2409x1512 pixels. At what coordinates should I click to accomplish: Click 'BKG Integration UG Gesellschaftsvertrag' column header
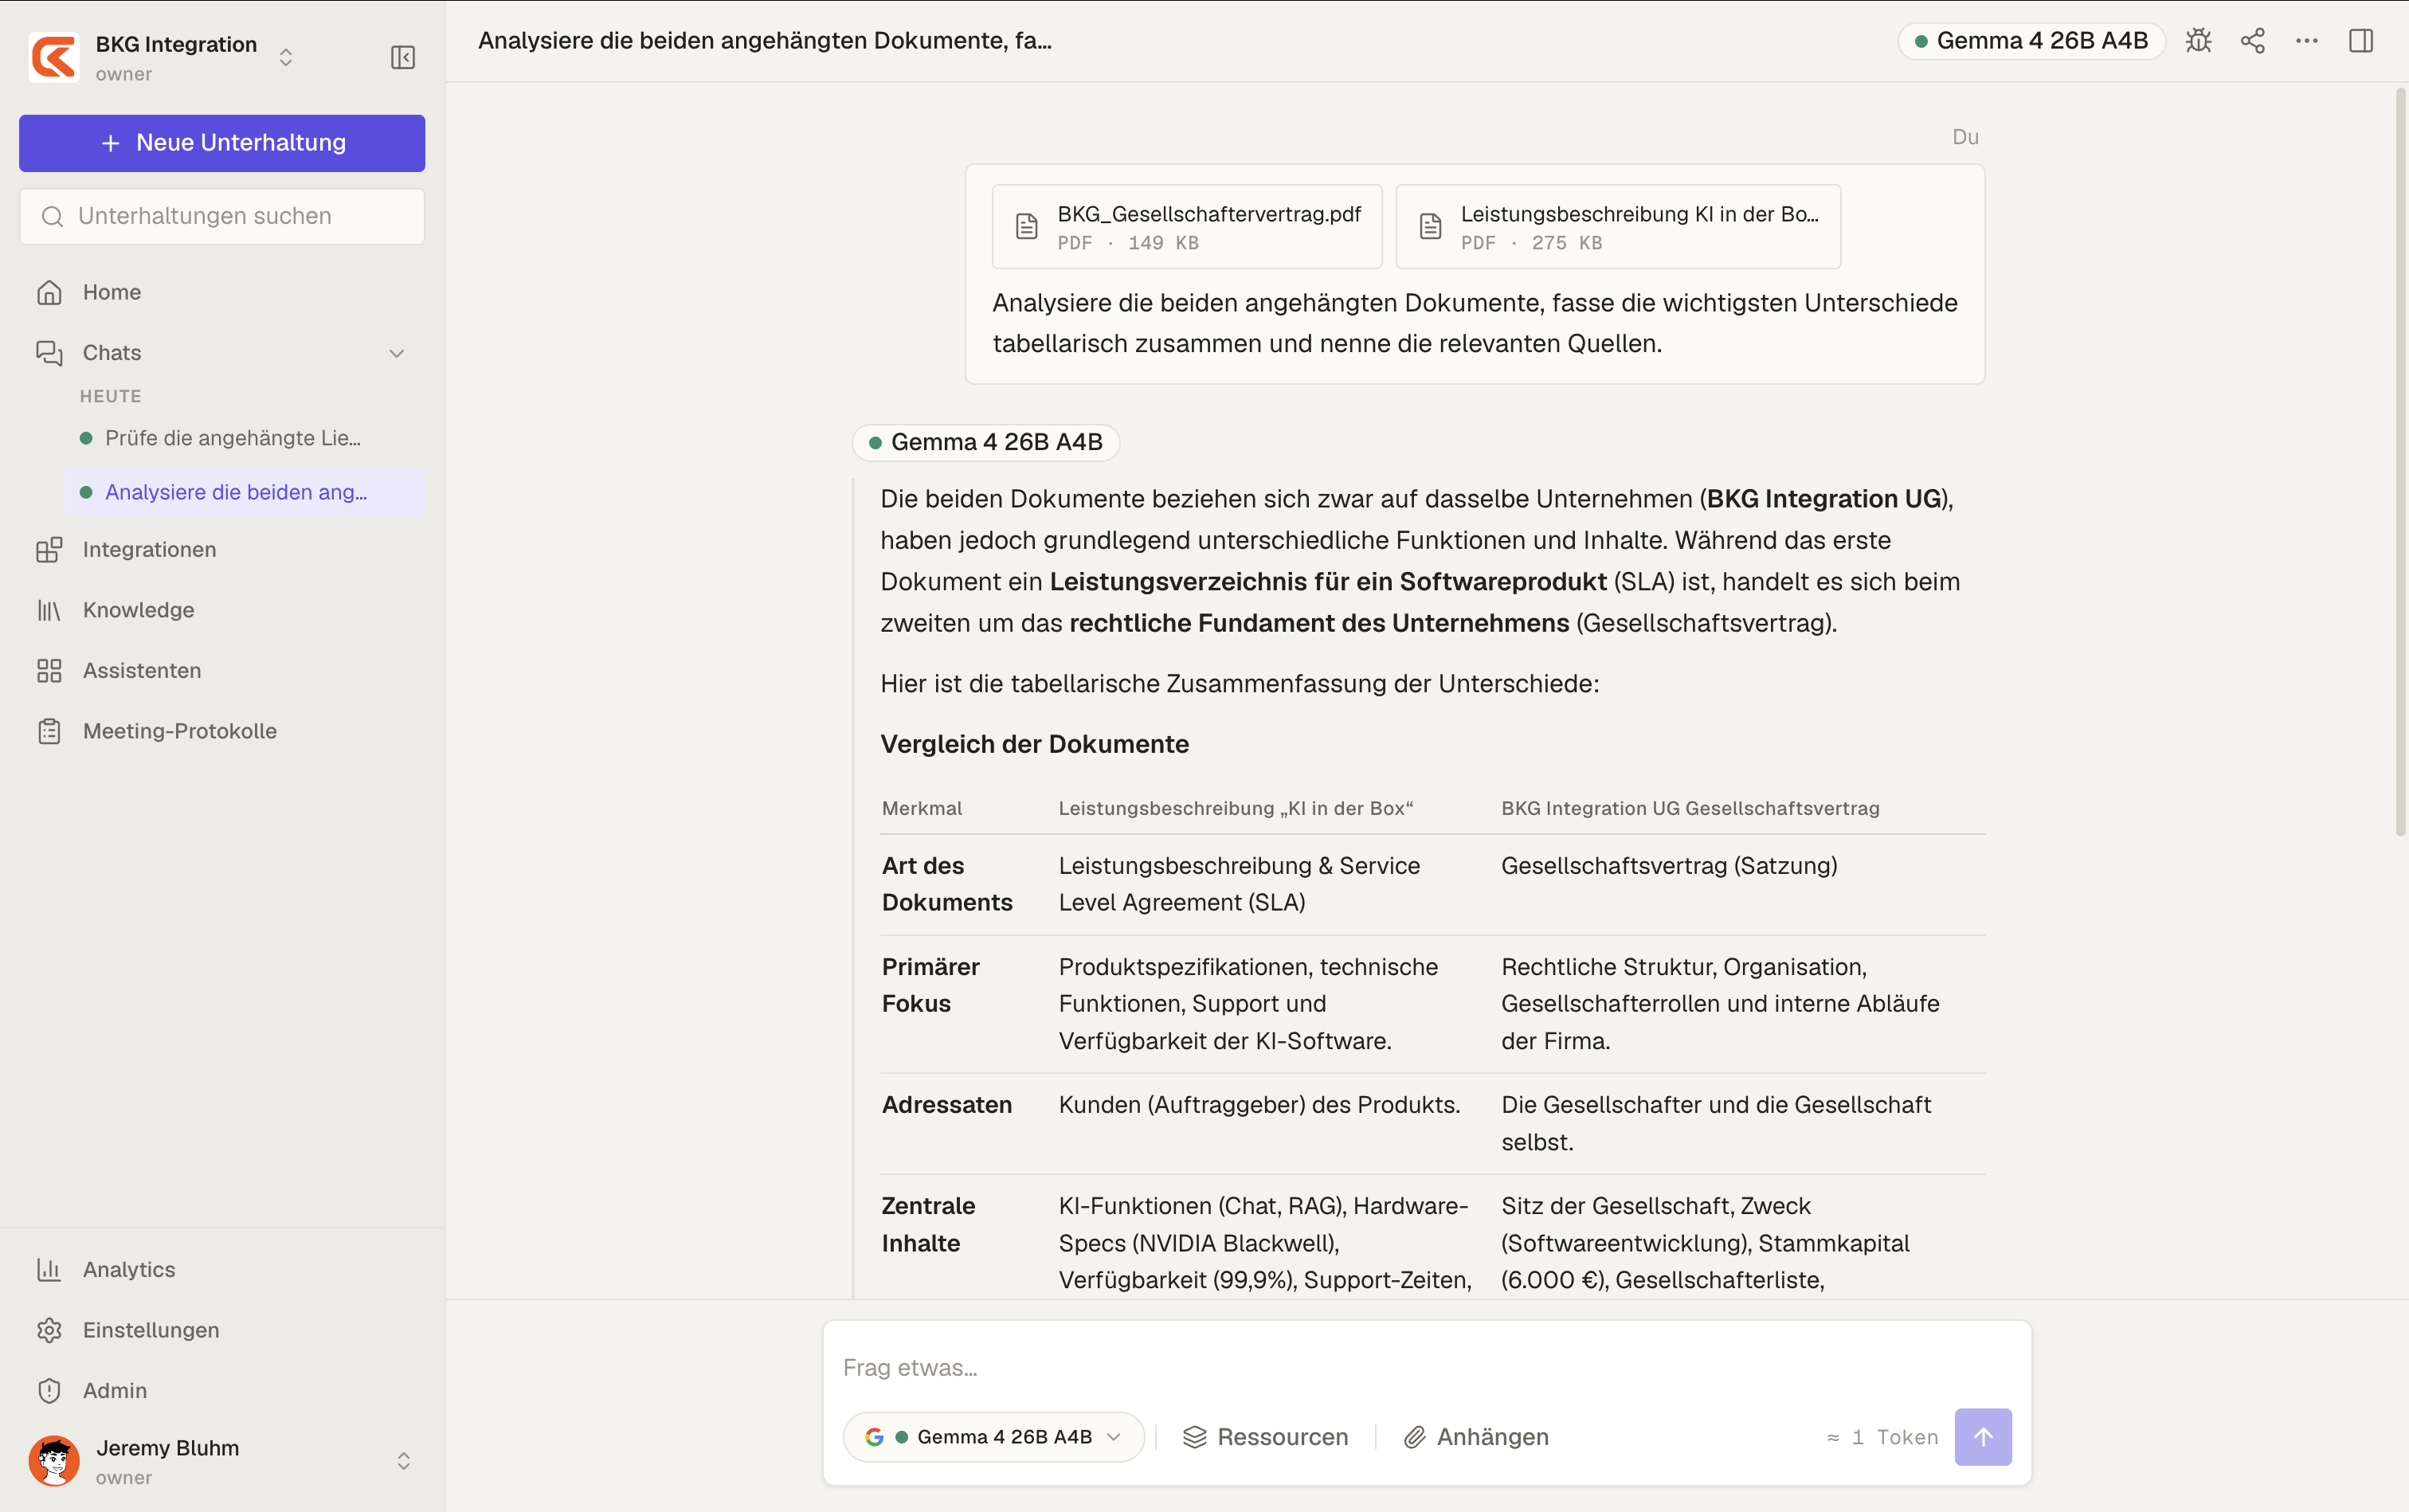tap(1690, 808)
